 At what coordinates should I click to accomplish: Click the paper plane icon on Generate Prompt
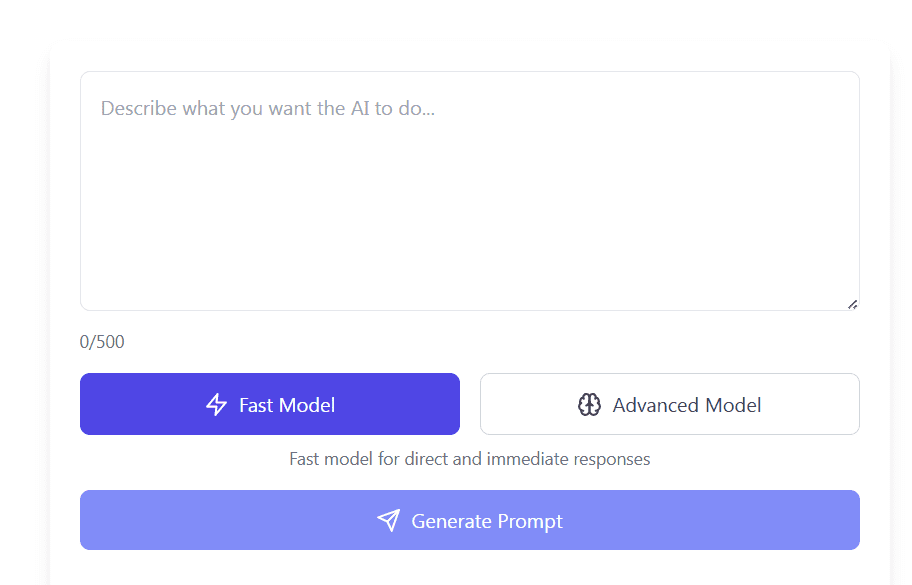click(x=390, y=520)
